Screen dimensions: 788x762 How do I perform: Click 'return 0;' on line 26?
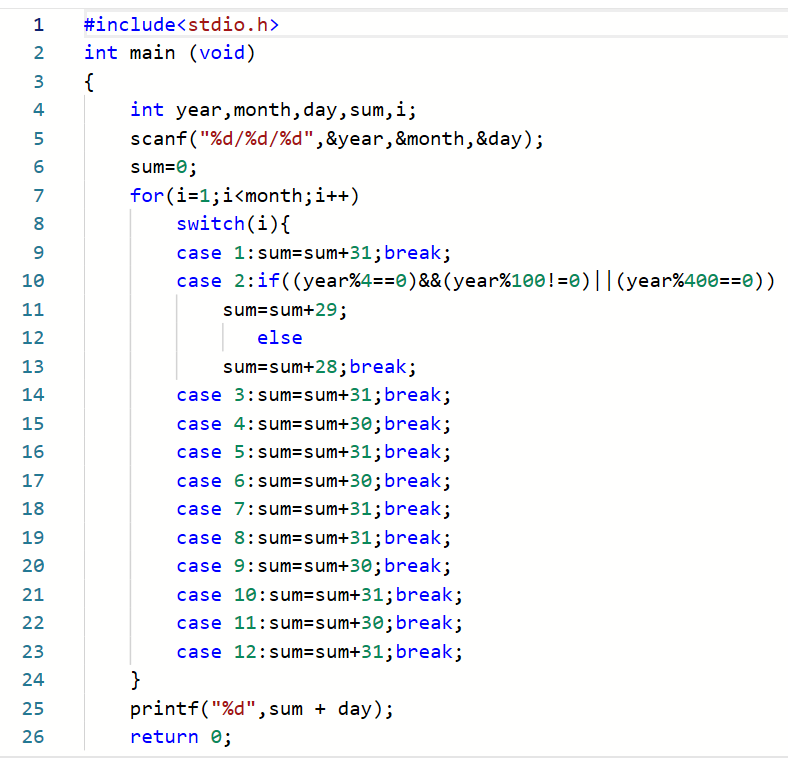(181, 737)
